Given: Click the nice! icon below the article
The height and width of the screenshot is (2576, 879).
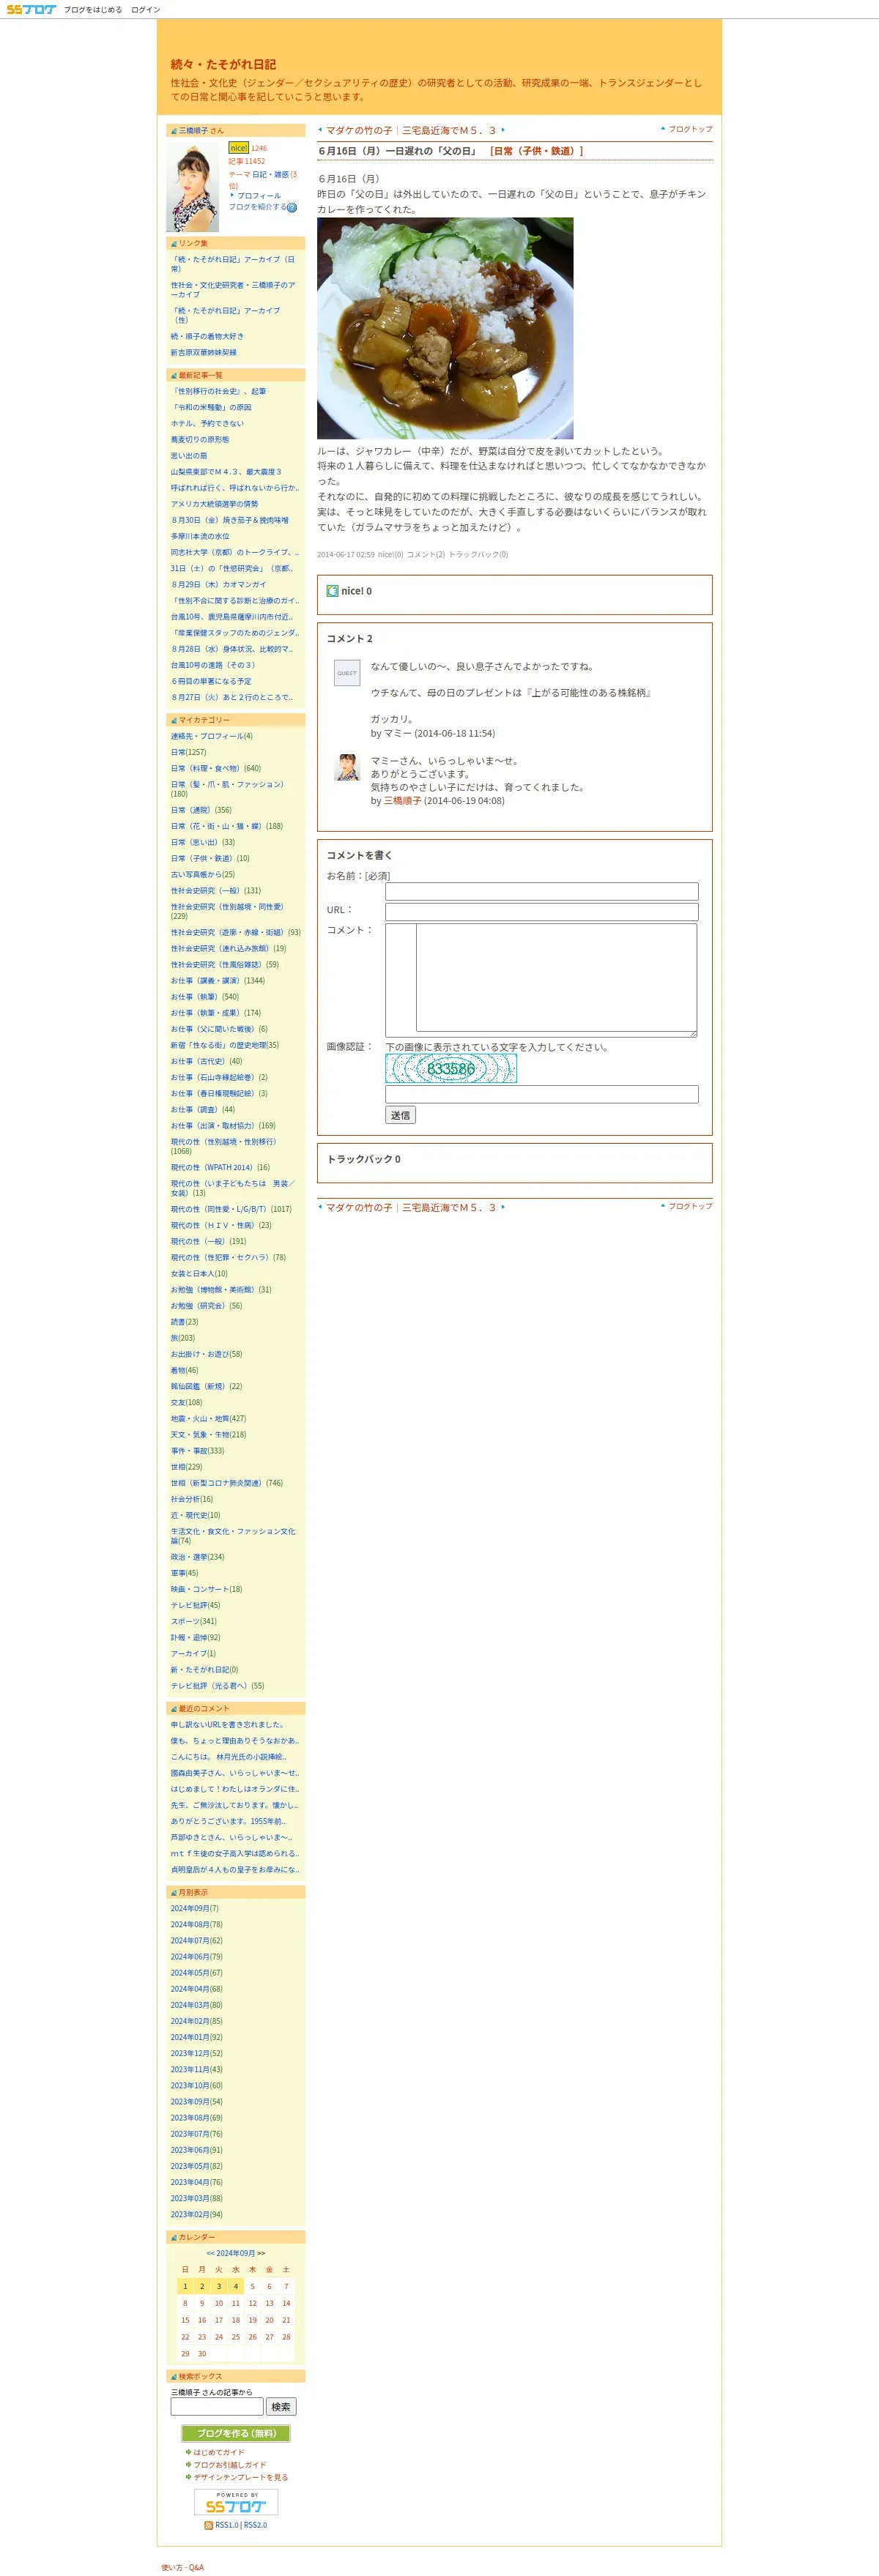Looking at the screenshot, I should [x=333, y=591].
